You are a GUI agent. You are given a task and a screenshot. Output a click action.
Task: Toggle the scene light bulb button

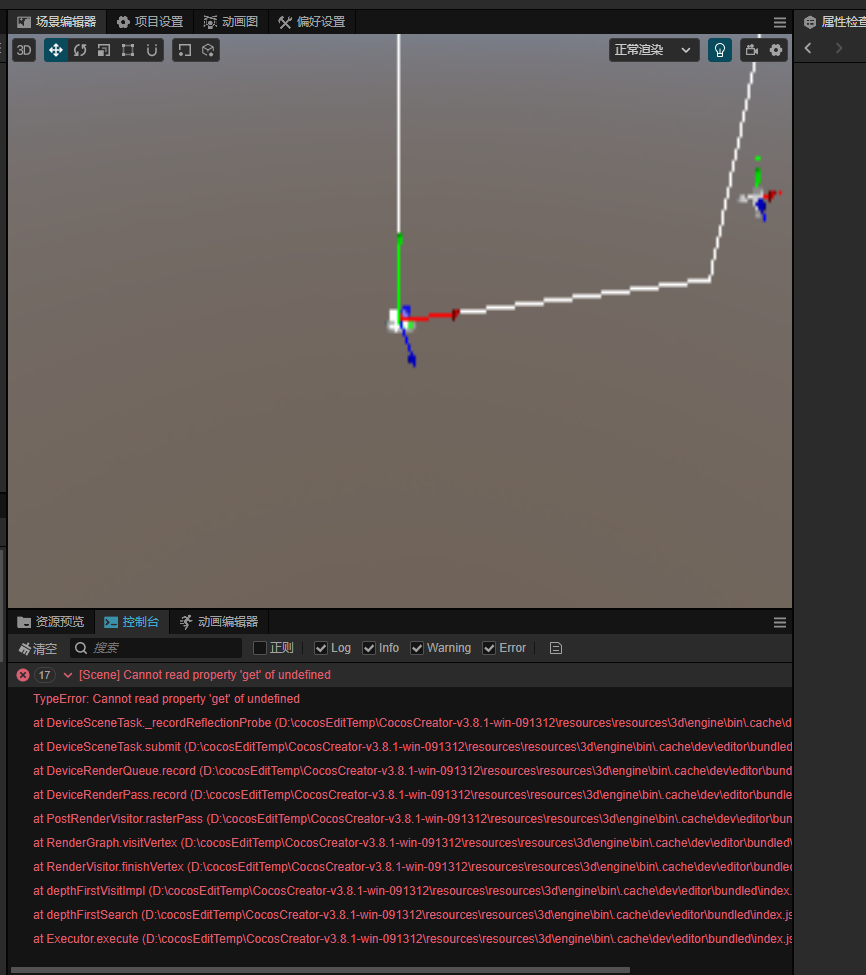[720, 50]
